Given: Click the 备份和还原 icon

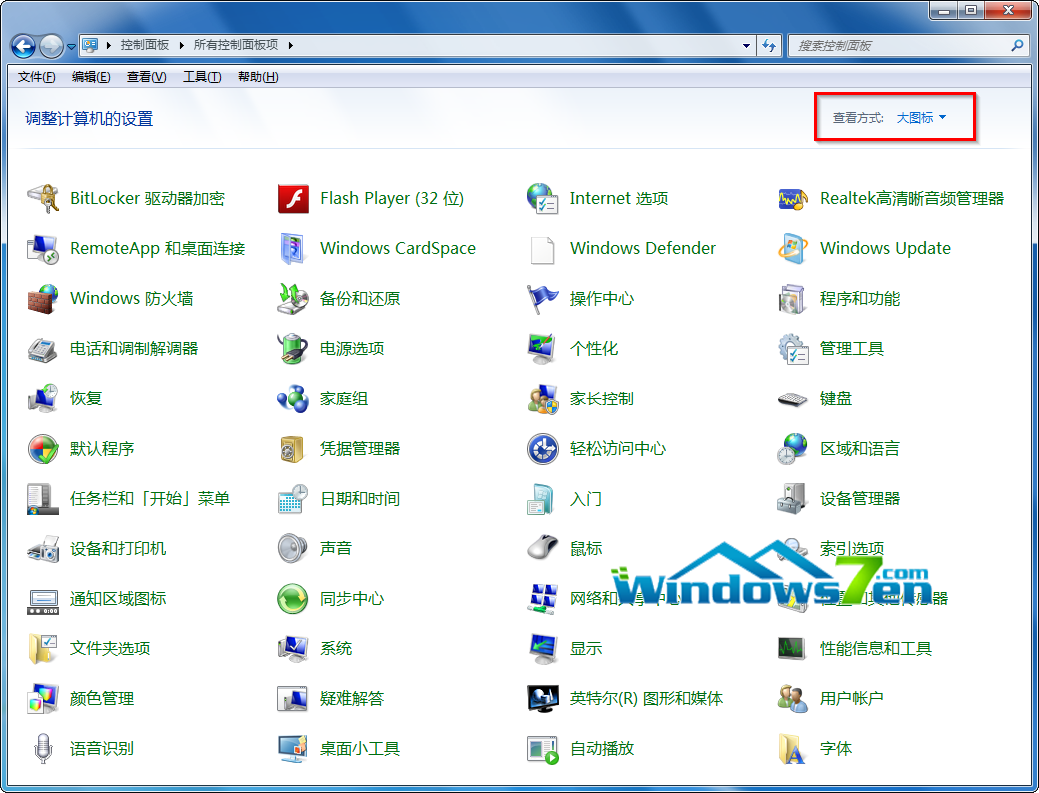Looking at the screenshot, I should pyautogui.click(x=293, y=299).
